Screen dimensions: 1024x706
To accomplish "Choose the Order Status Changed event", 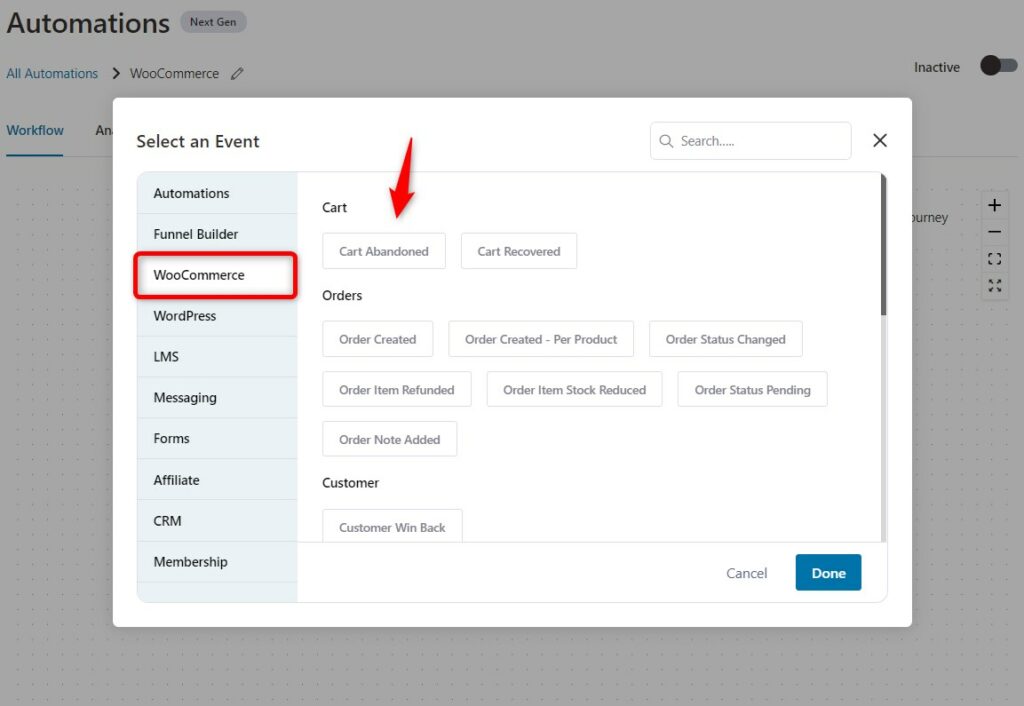I will 726,339.
